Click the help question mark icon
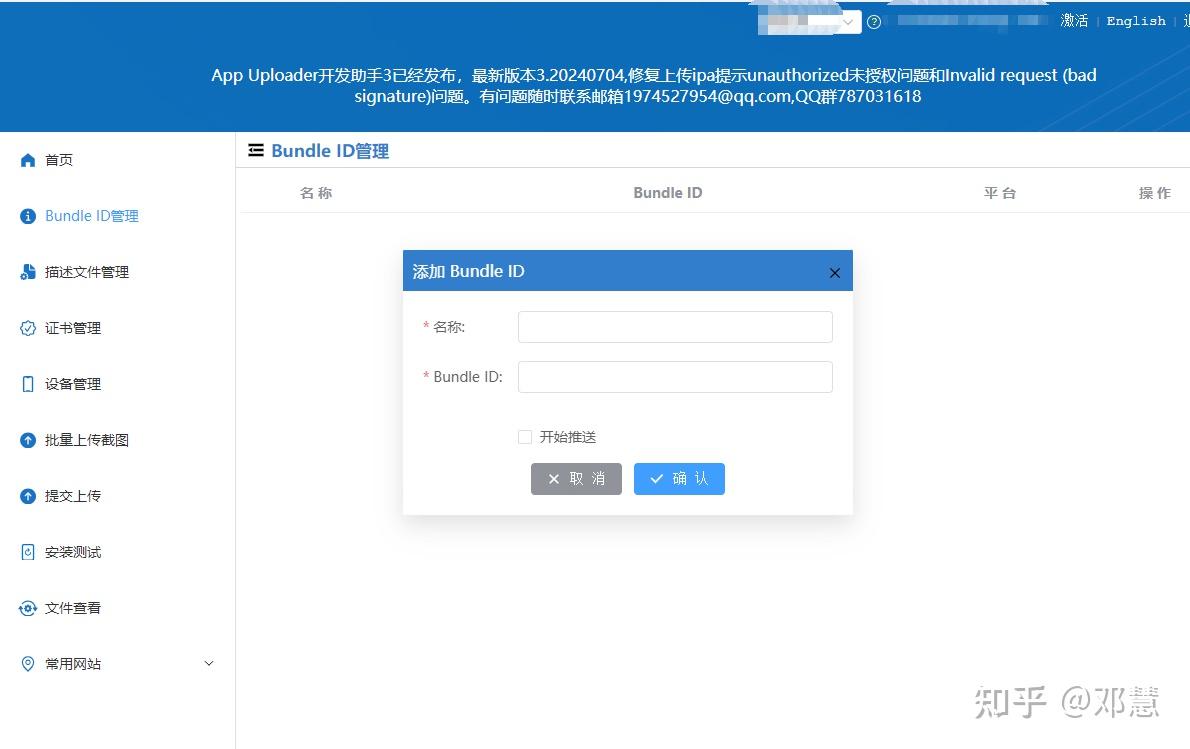This screenshot has width=1190, height=749. [x=874, y=21]
